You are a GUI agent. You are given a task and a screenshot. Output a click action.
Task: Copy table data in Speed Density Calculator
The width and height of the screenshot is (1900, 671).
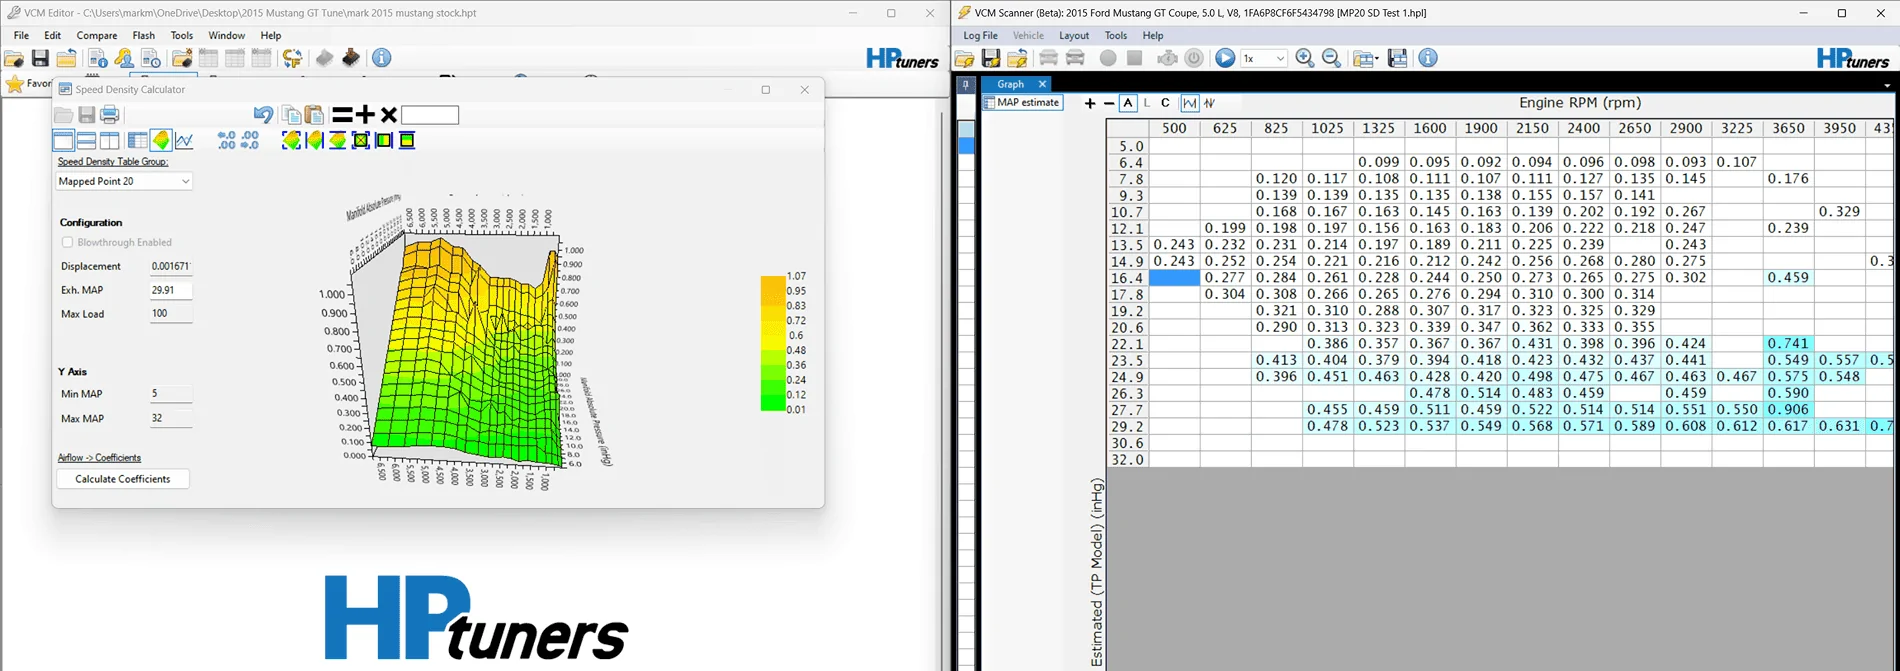coord(291,115)
